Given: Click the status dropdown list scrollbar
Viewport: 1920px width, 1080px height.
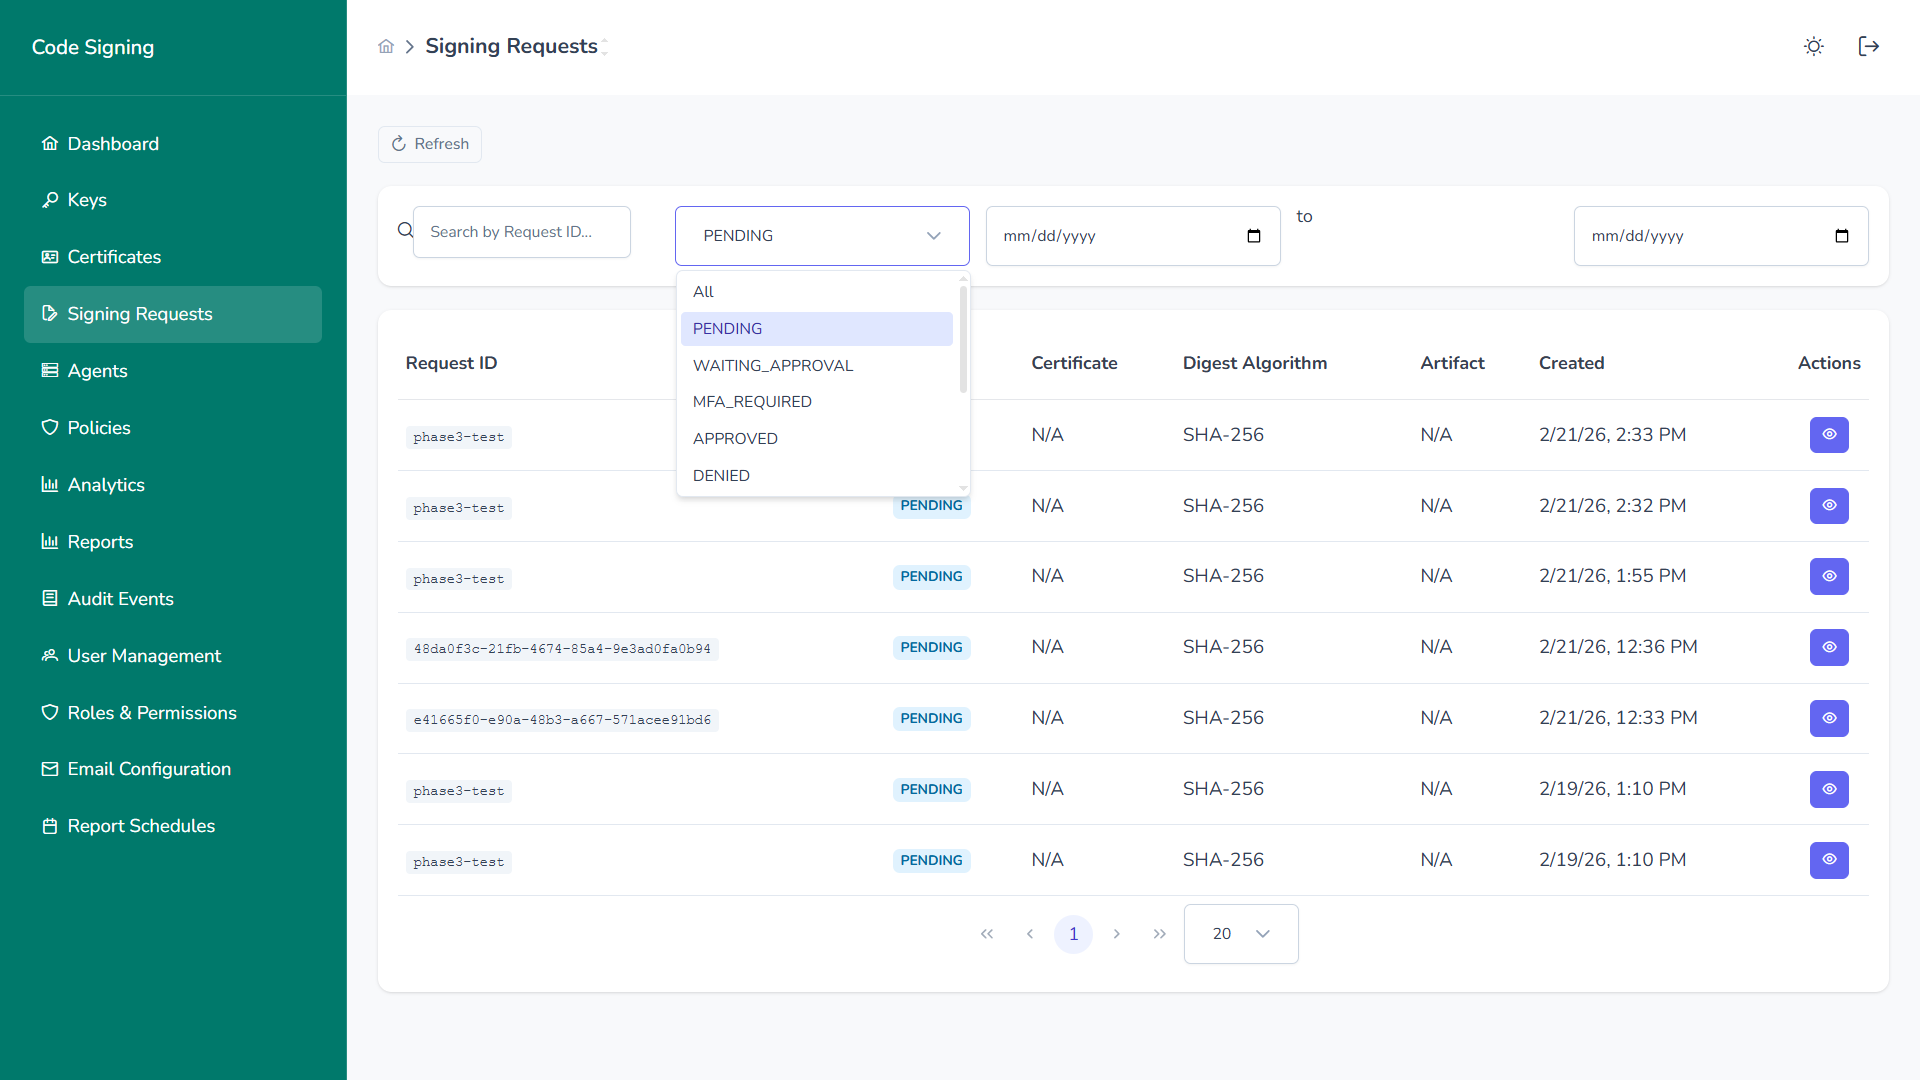Looking at the screenshot, I should [x=963, y=340].
